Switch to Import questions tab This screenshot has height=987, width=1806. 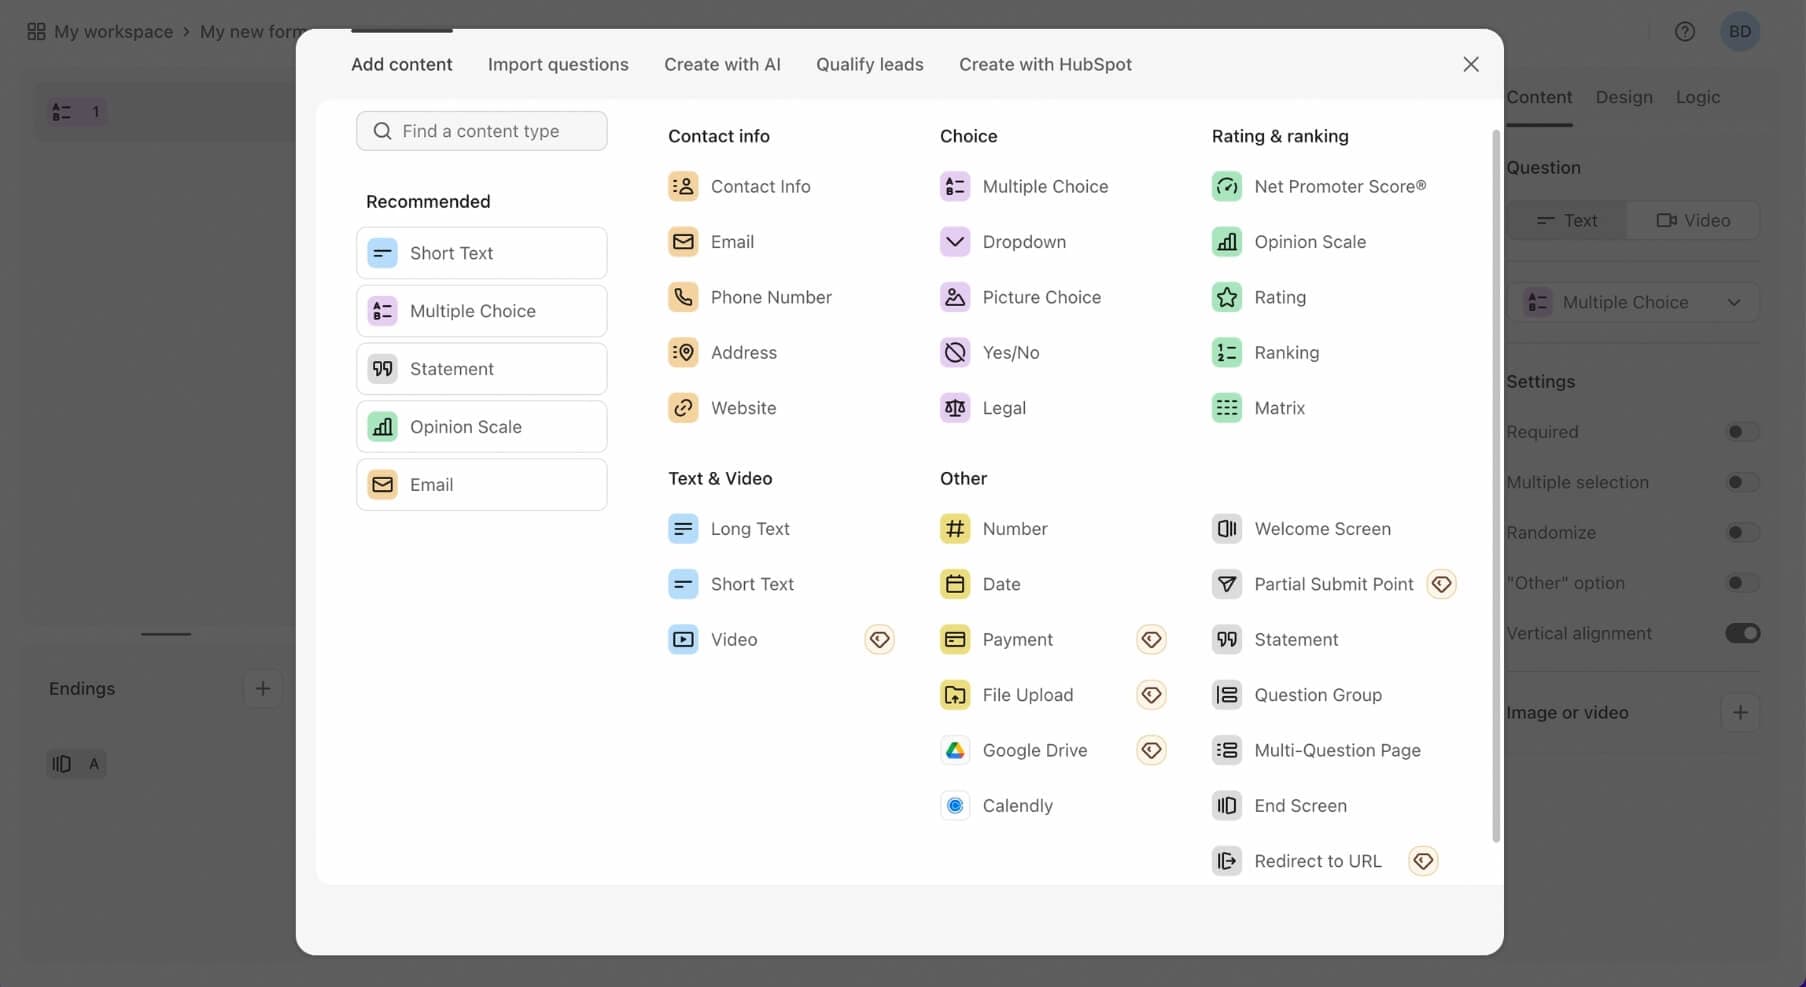(558, 64)
